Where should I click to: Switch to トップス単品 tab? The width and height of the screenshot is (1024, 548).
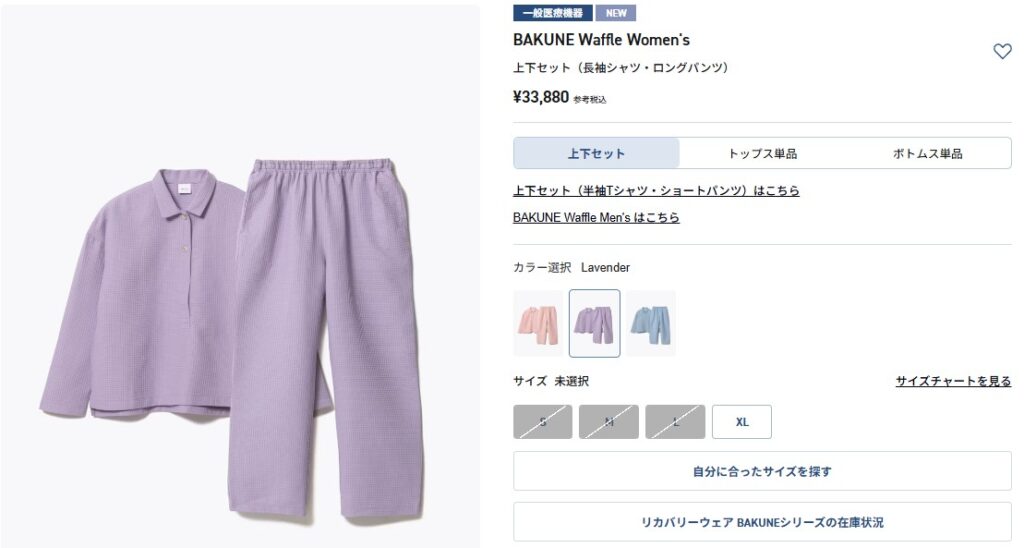tap(762, 153)
